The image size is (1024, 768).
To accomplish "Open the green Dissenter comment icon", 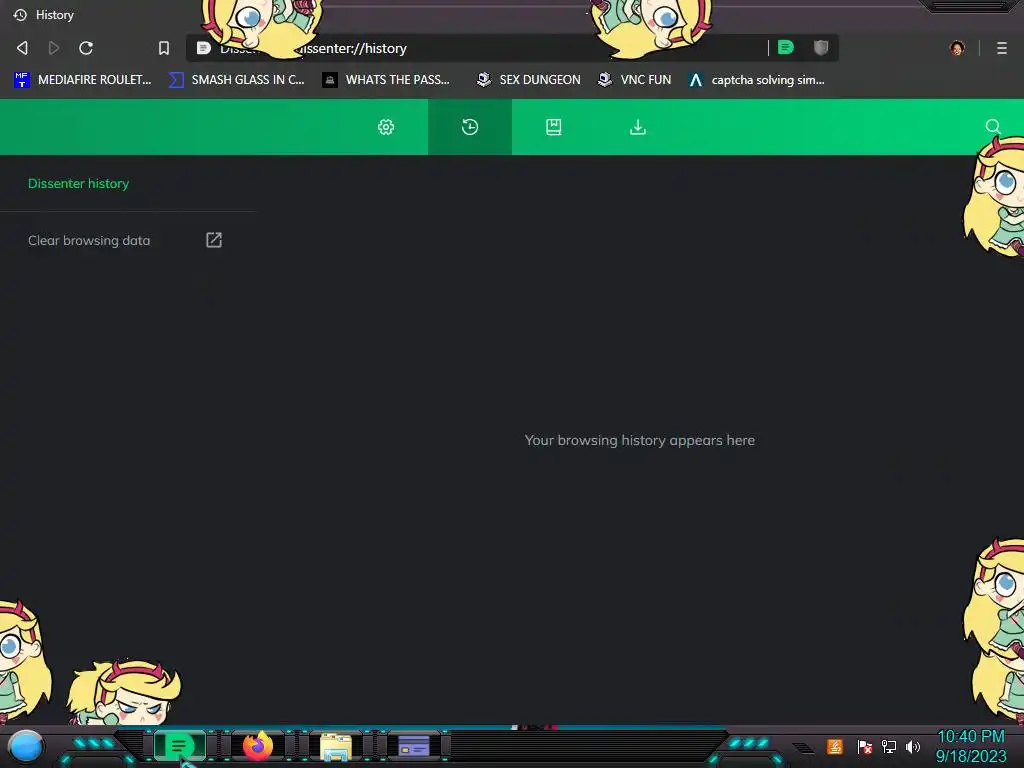I will [786, 47].
